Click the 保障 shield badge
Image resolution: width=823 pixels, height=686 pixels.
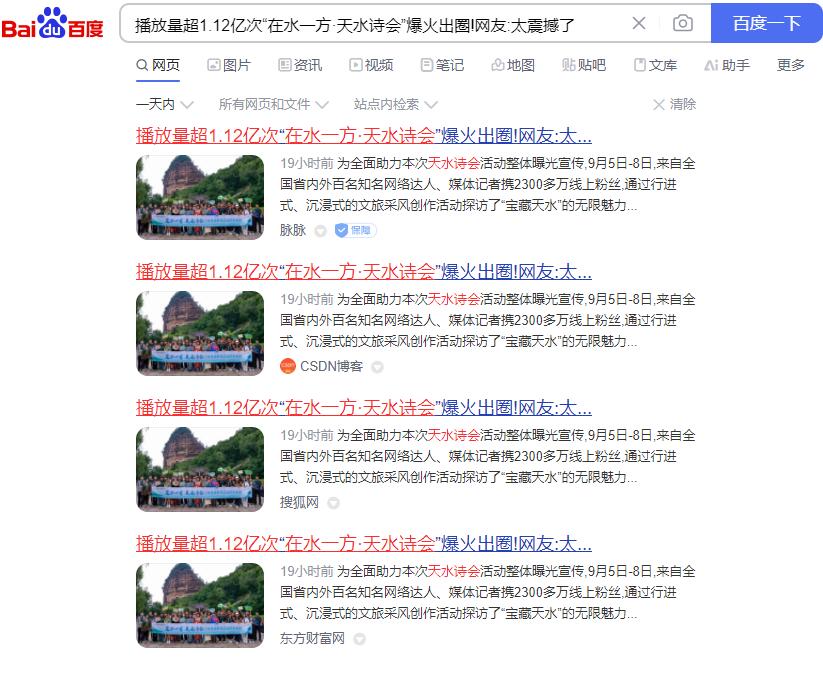(355, 230)
